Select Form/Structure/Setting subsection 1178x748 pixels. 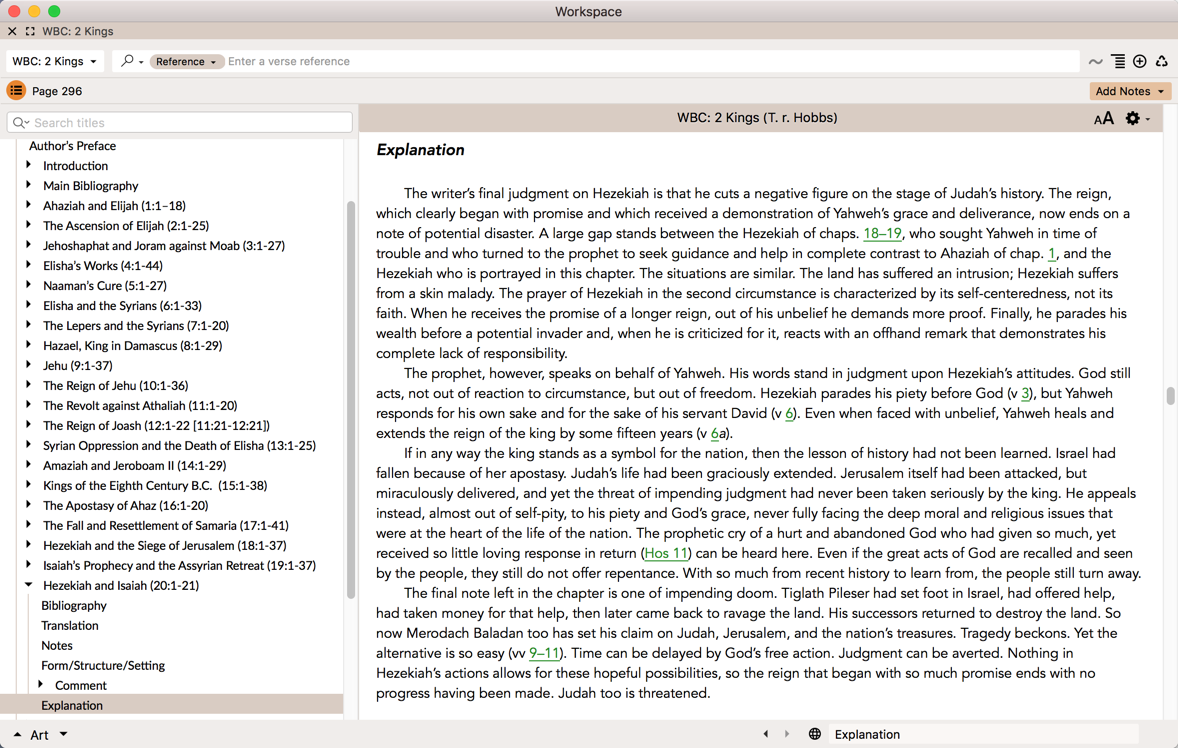(103, 665)
